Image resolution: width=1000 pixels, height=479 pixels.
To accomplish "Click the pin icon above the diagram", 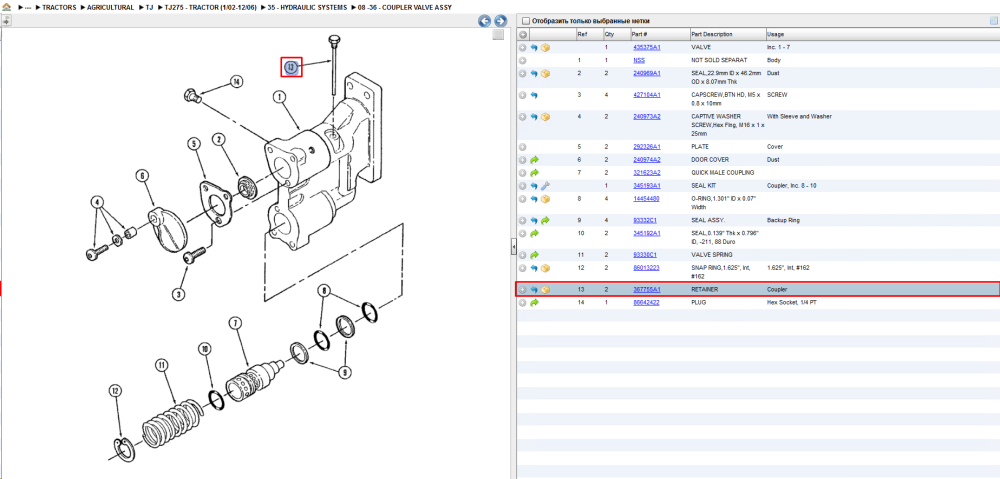I will tap(6, 20).
